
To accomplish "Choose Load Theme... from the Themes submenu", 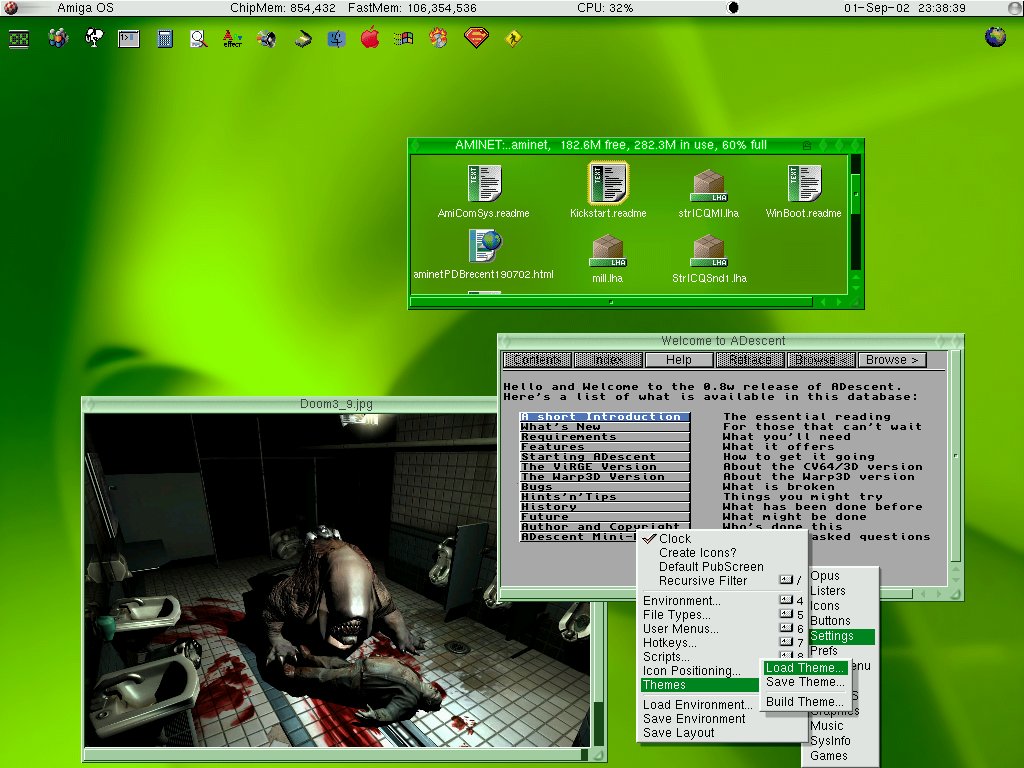I will click(805, 668).
